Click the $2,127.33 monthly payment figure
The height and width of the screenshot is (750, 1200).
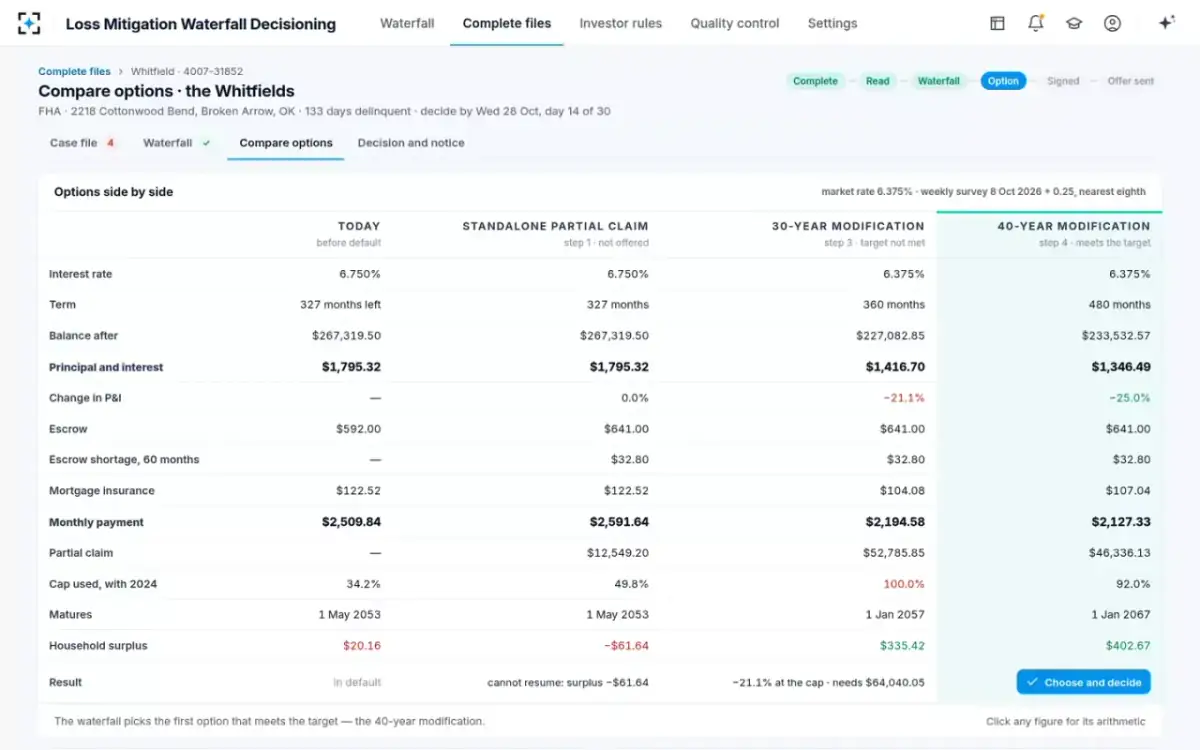pyautogui.click(x=1121, y=522)
